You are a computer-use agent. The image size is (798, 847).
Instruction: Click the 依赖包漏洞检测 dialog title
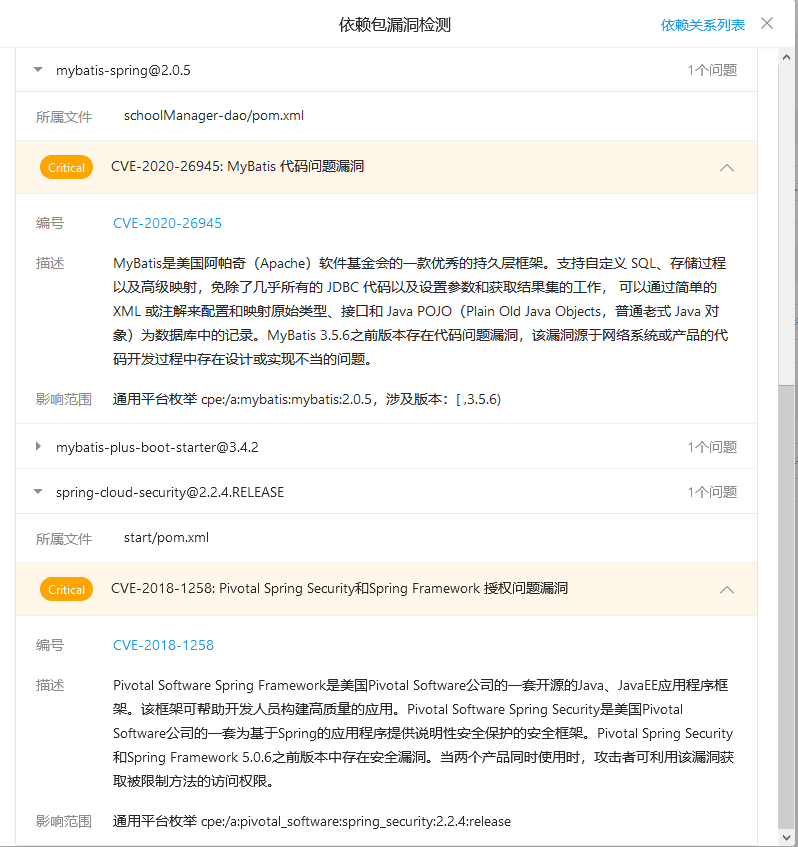(x=394, y=25)
